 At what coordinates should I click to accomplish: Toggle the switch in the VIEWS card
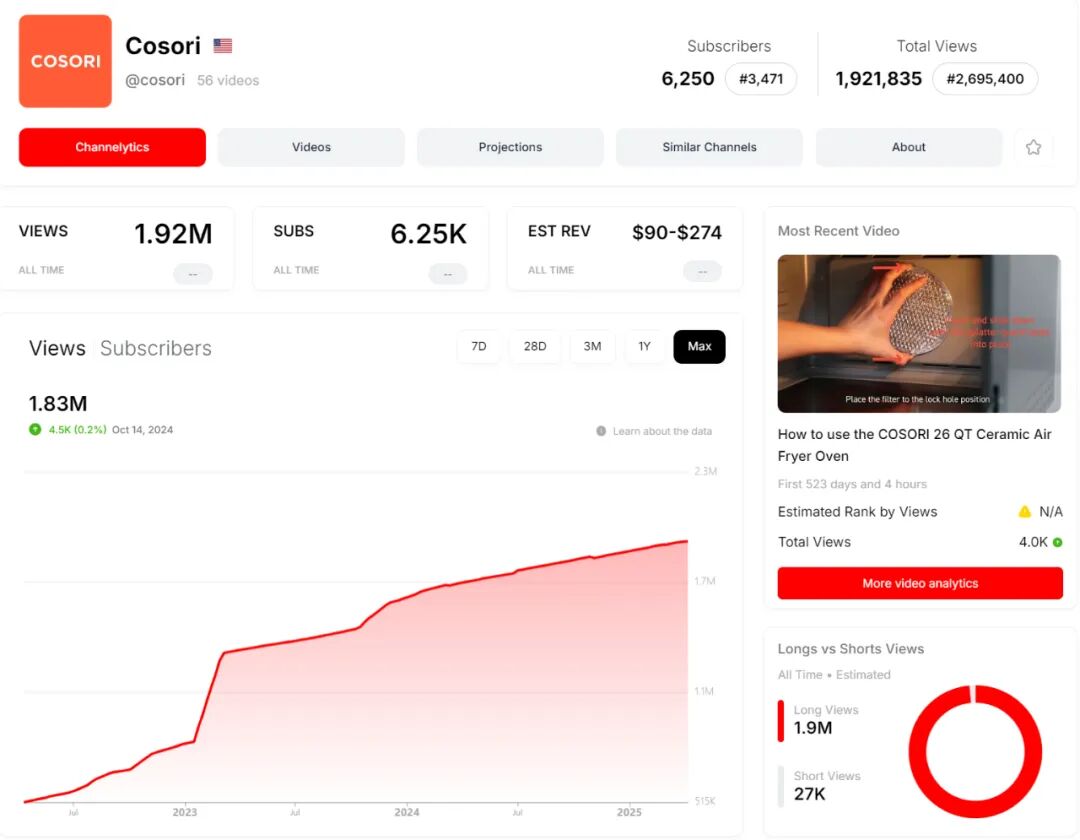click(x=192, y=271)
